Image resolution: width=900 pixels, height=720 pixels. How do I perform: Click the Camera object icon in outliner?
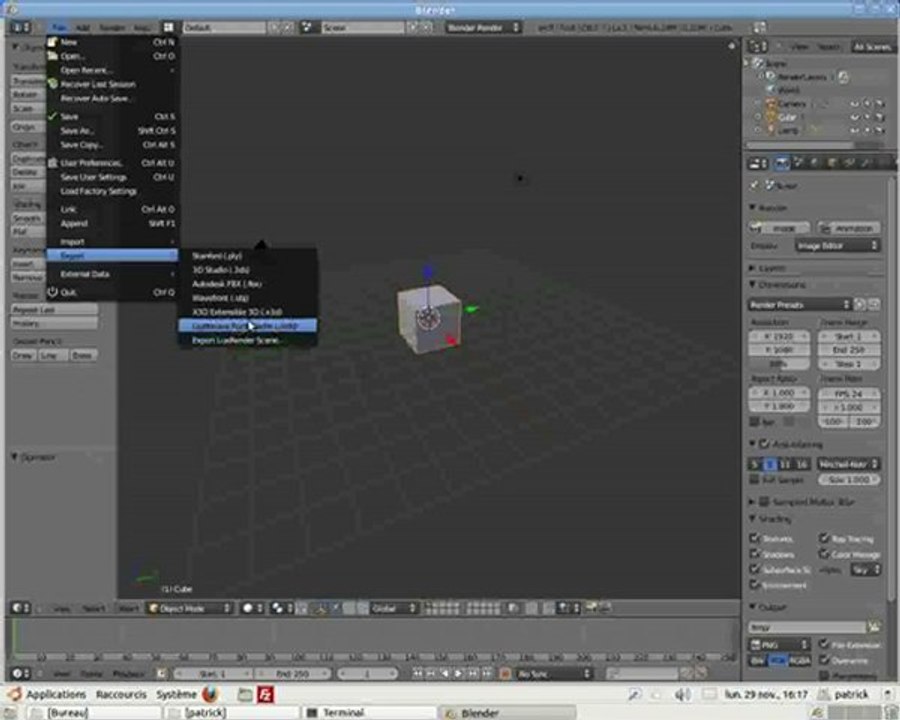point(772,104)
